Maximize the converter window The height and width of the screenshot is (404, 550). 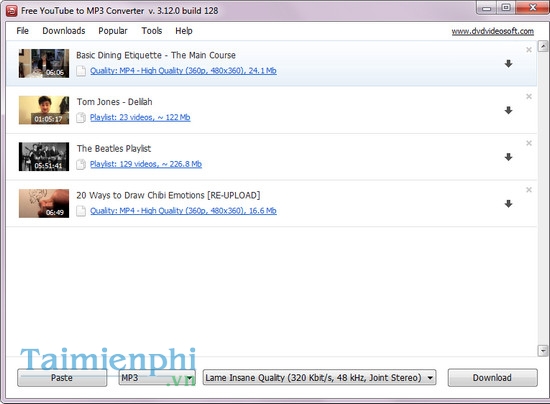[505, 8]
